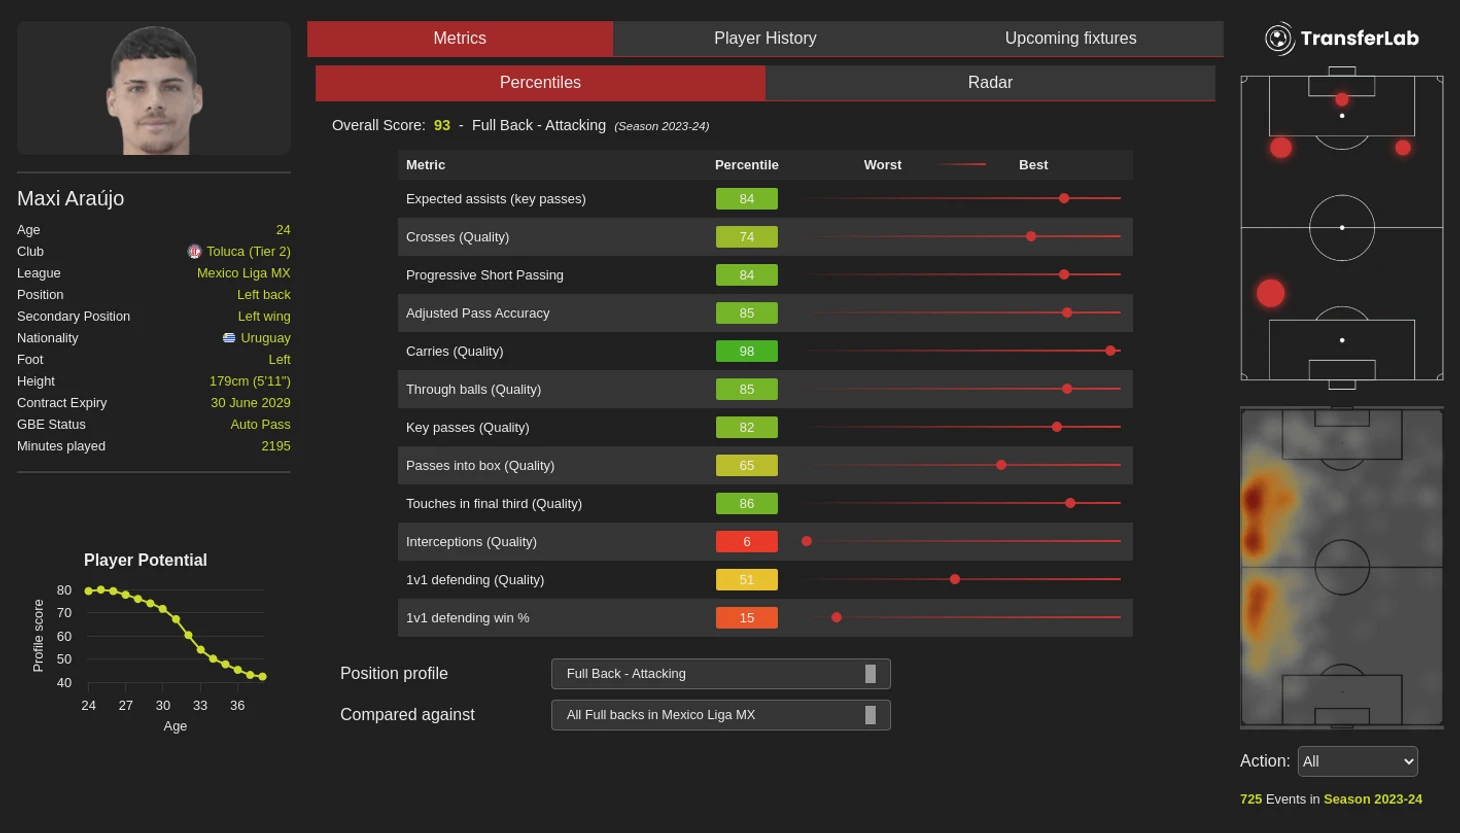Click the age 24 point on potential chart

(89, 591)
